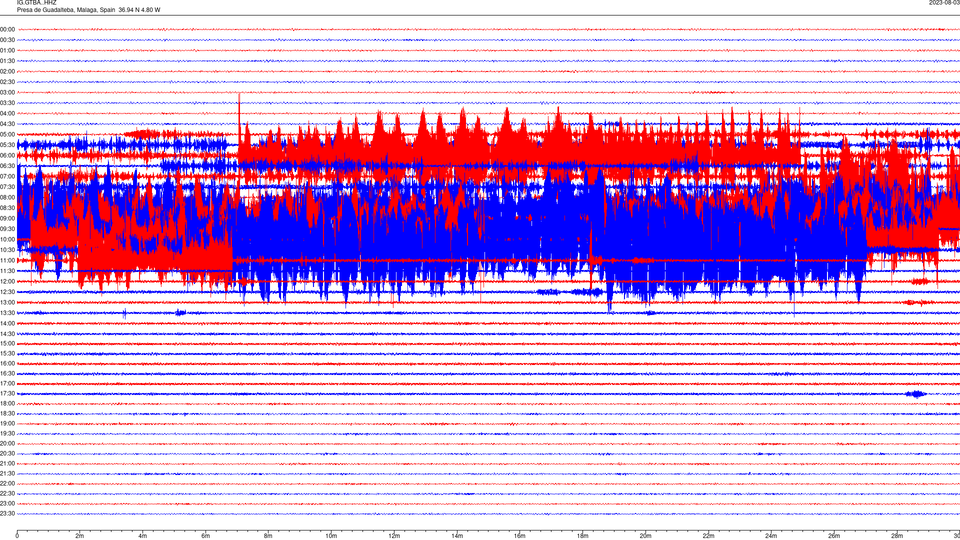Screen dimensions: 960x540
Task: Click the small blue burst on the 17:30 trace
Action: click(916, 394)
